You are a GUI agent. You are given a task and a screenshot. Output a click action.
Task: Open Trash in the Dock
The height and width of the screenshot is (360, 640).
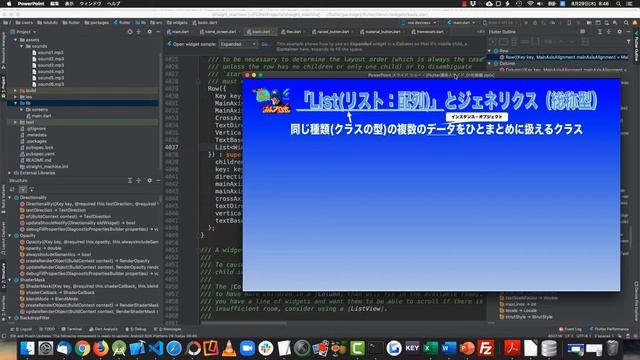(x=612, y=349)
